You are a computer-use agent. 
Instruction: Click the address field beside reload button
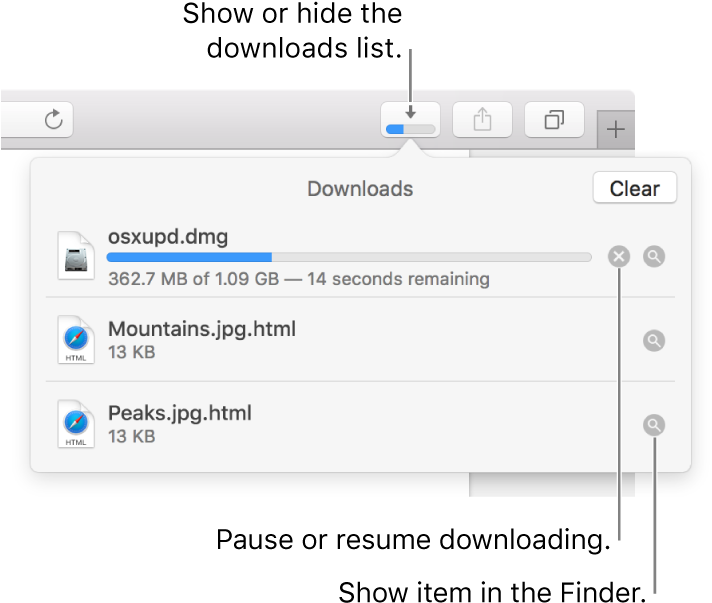[x=36, y=119]
